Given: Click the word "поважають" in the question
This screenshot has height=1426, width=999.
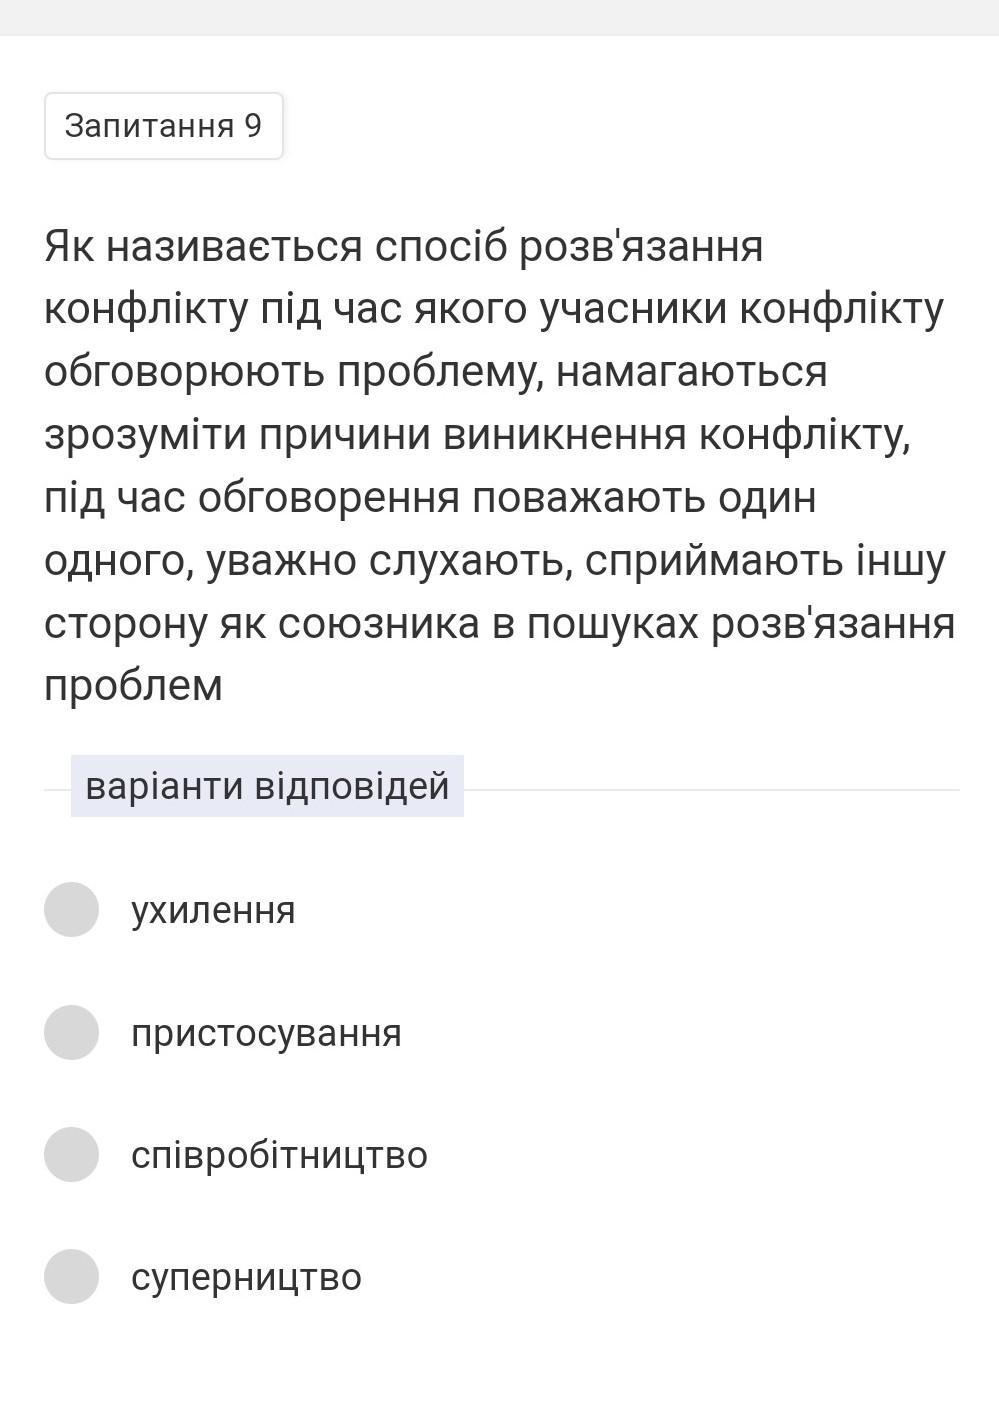Looking at the screenshot, I should (x=590, y=498).
